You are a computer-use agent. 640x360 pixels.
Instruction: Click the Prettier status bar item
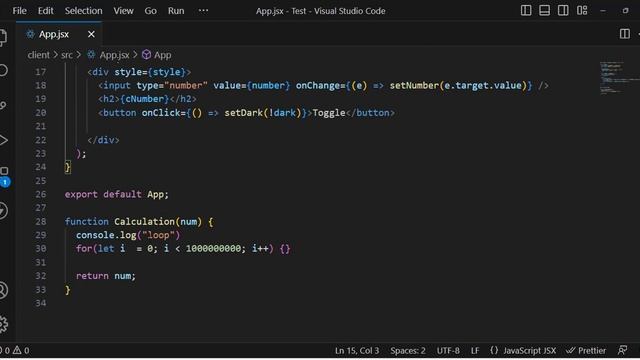586,351
